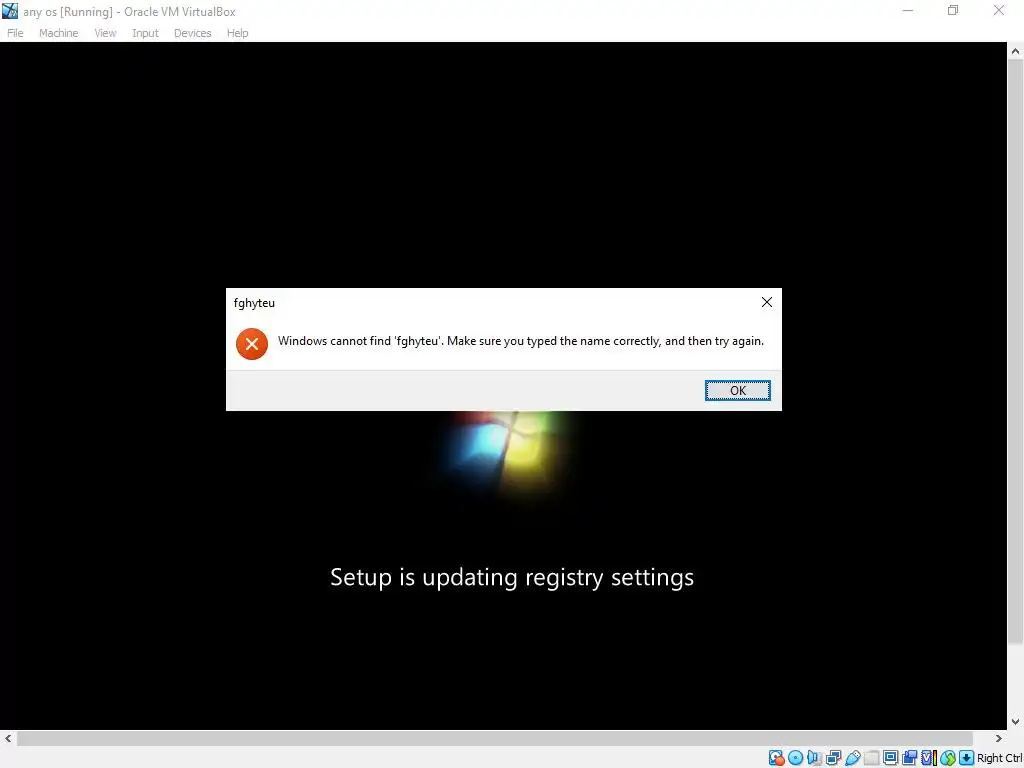Click the VirtualBox title bar app icon
This screenshot has width=1024, height=768.
click(x=10, y=11)
